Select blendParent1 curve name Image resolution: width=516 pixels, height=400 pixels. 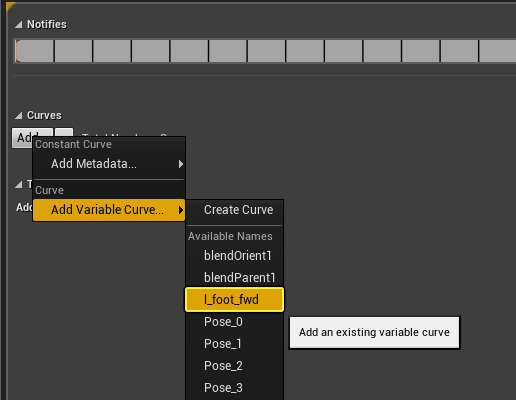[x=235, y=278]
